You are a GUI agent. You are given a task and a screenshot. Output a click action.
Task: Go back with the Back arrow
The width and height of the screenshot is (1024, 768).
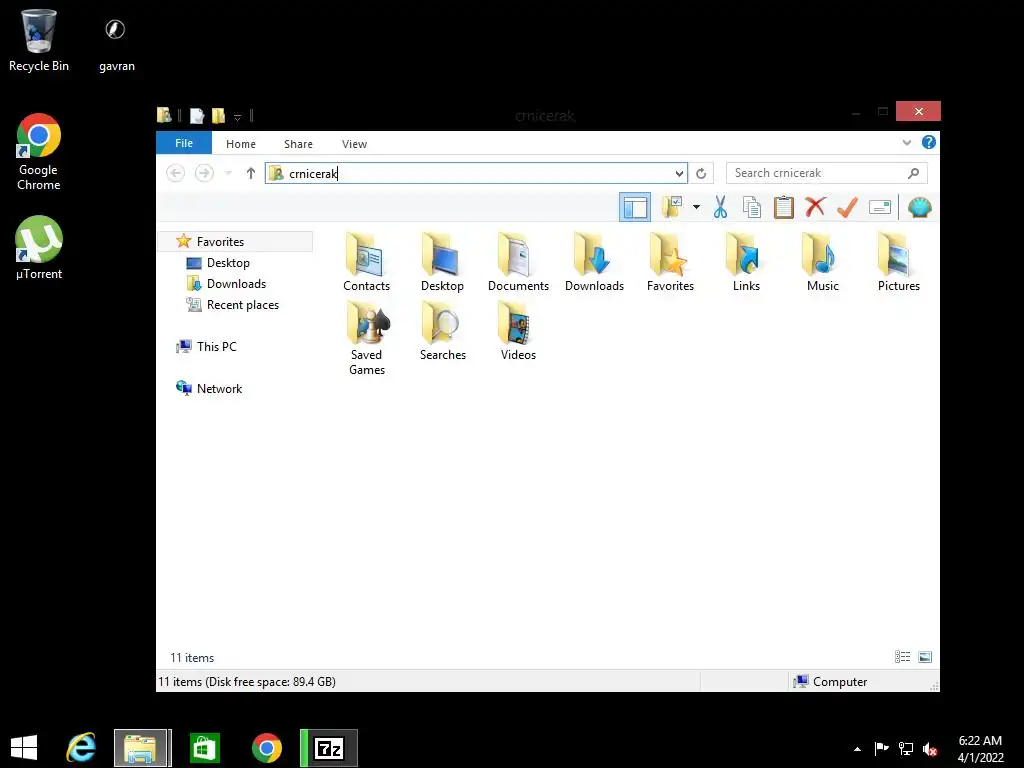176,173
